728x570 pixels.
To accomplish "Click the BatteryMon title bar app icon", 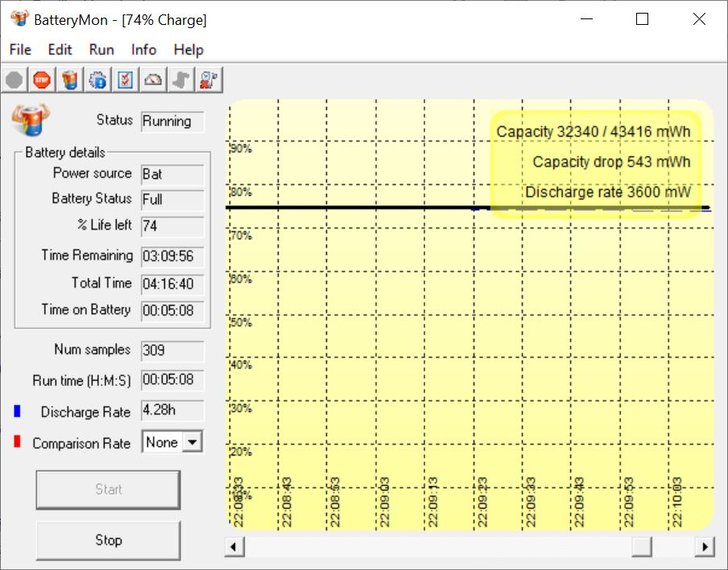I will (x=20, y=18).
